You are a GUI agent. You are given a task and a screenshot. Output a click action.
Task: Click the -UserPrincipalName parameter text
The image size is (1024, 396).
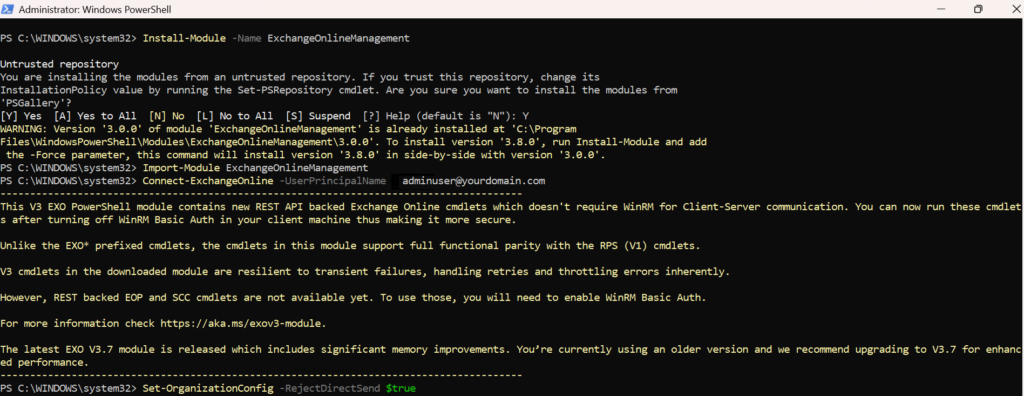point(332,180)
